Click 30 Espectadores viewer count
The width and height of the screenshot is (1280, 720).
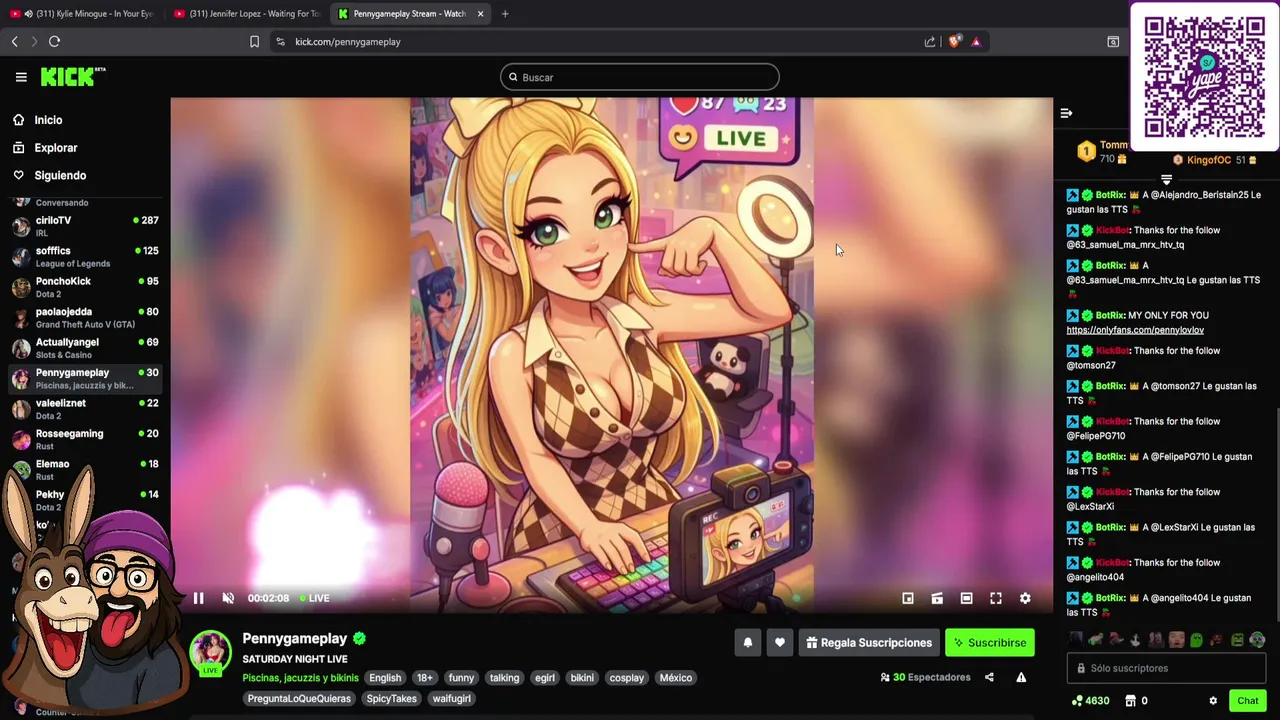point(925,677)
